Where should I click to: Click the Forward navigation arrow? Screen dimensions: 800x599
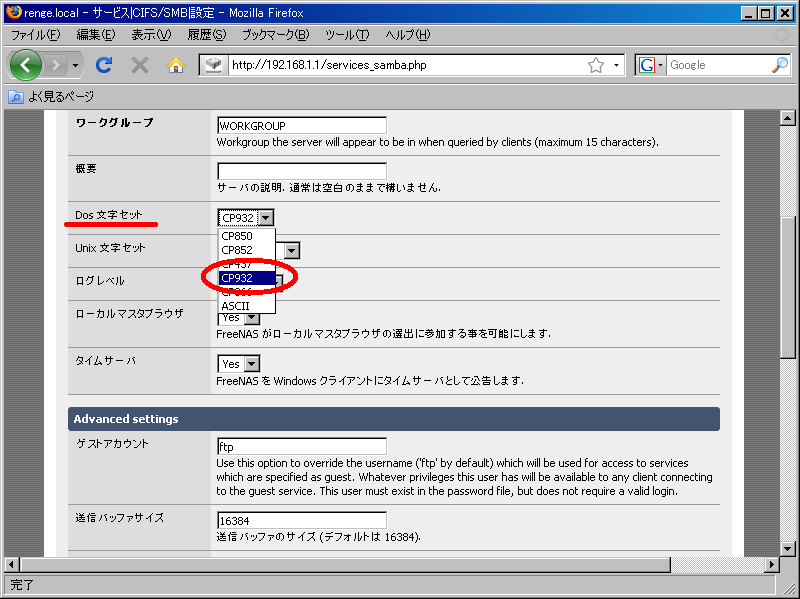(55, 65)
